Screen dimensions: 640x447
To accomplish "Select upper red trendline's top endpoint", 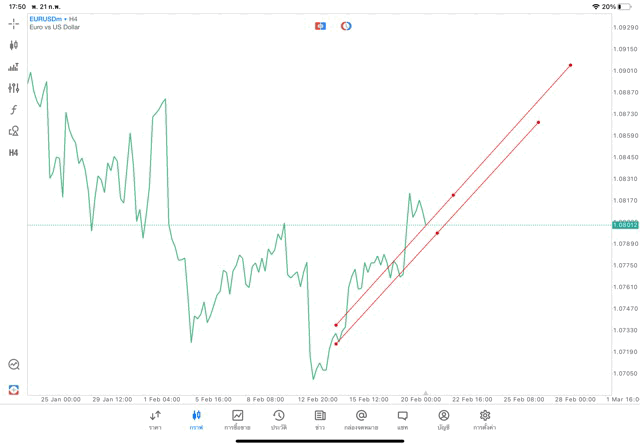I will point(570,65).
